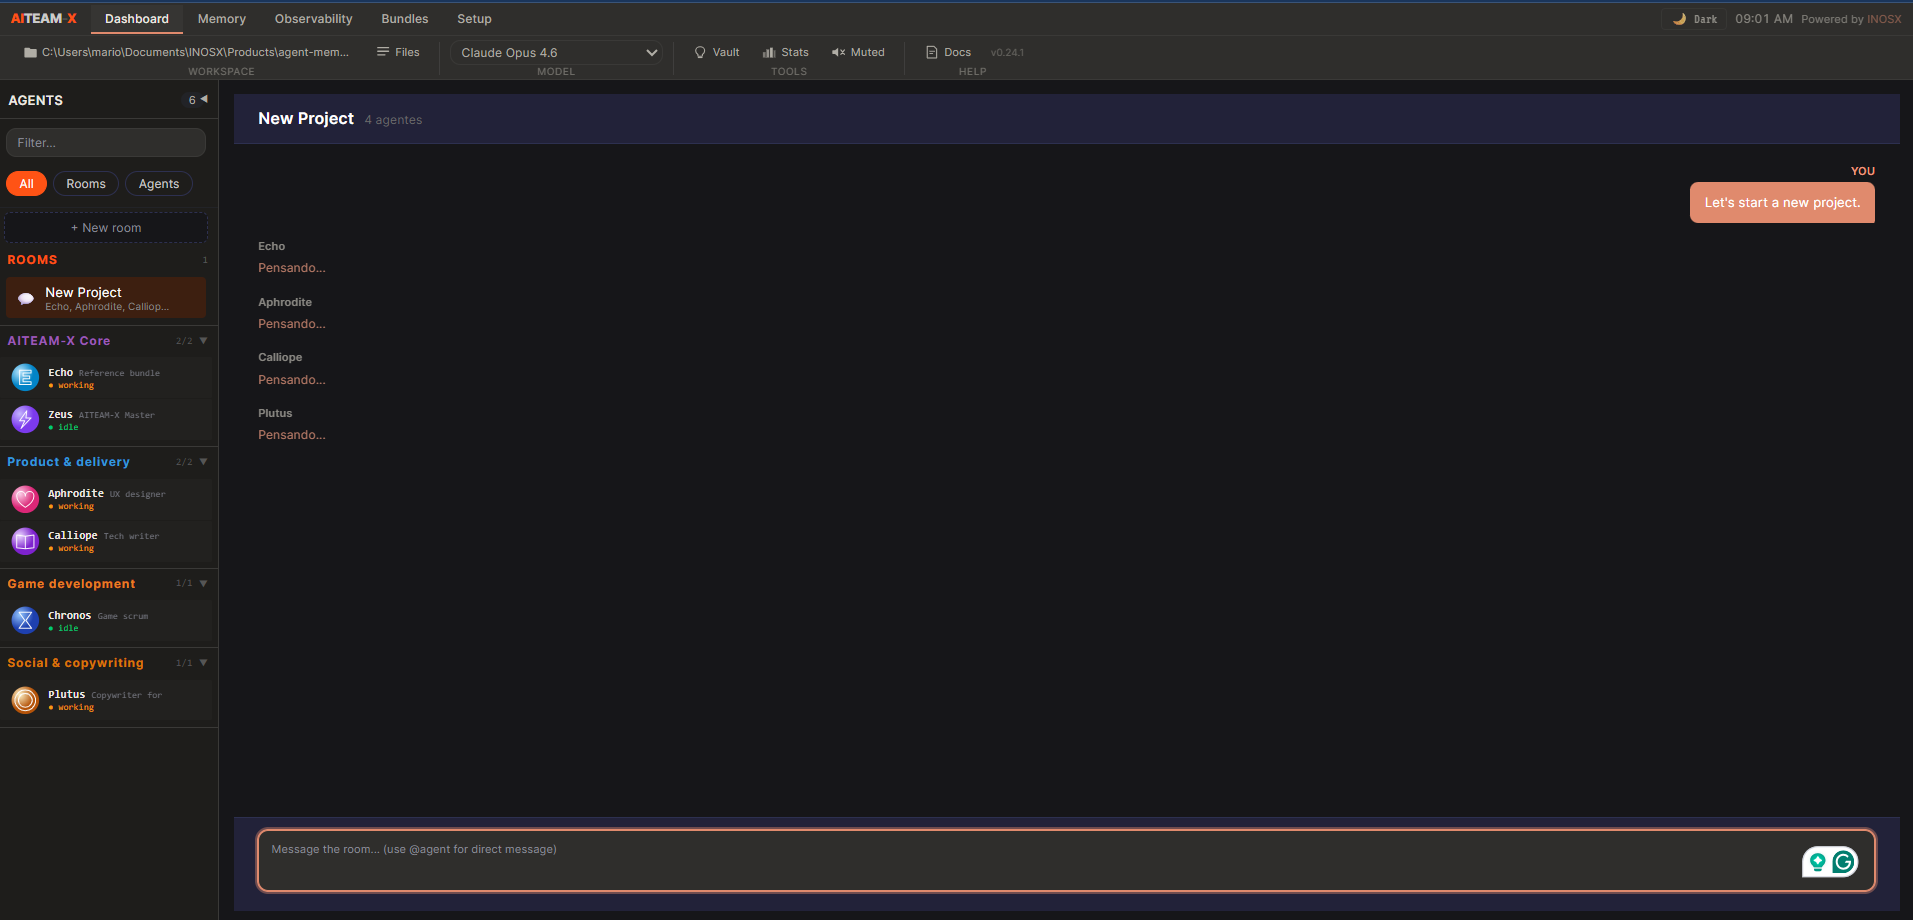The height and width of the screenshot is (920, 1913).
Task: Open the Vault tool
Action: click(716, 52)
